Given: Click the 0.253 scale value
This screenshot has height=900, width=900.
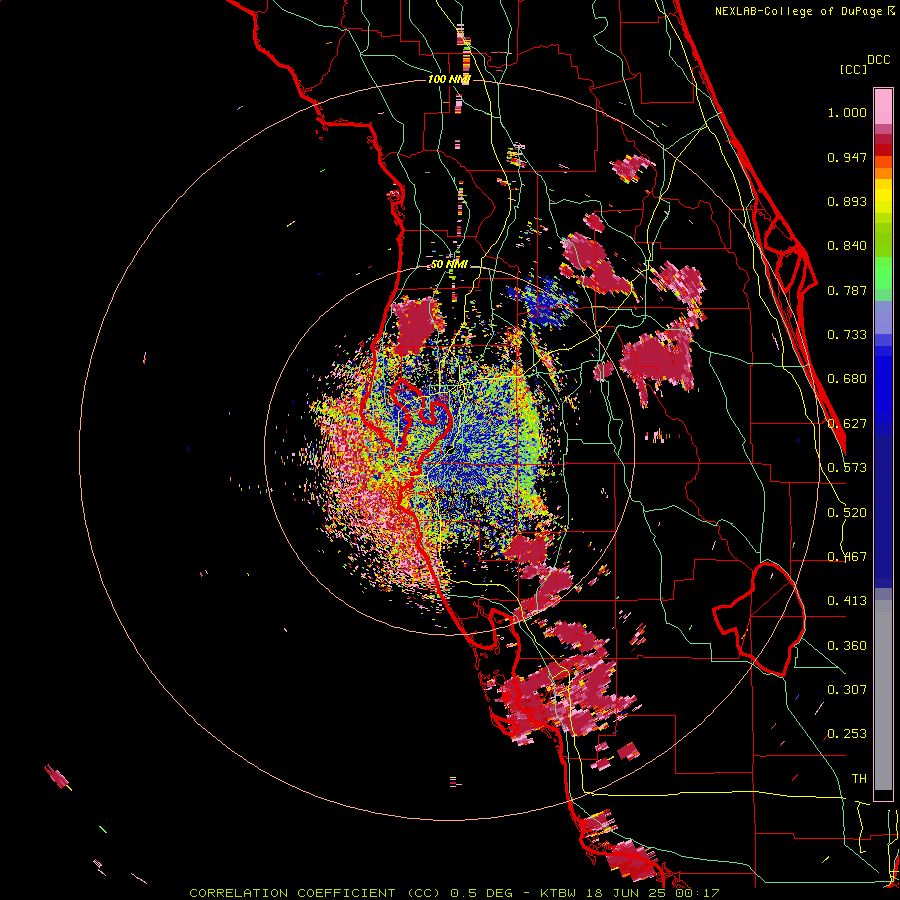Looking at the screenshot, I should tap(847, 734).
